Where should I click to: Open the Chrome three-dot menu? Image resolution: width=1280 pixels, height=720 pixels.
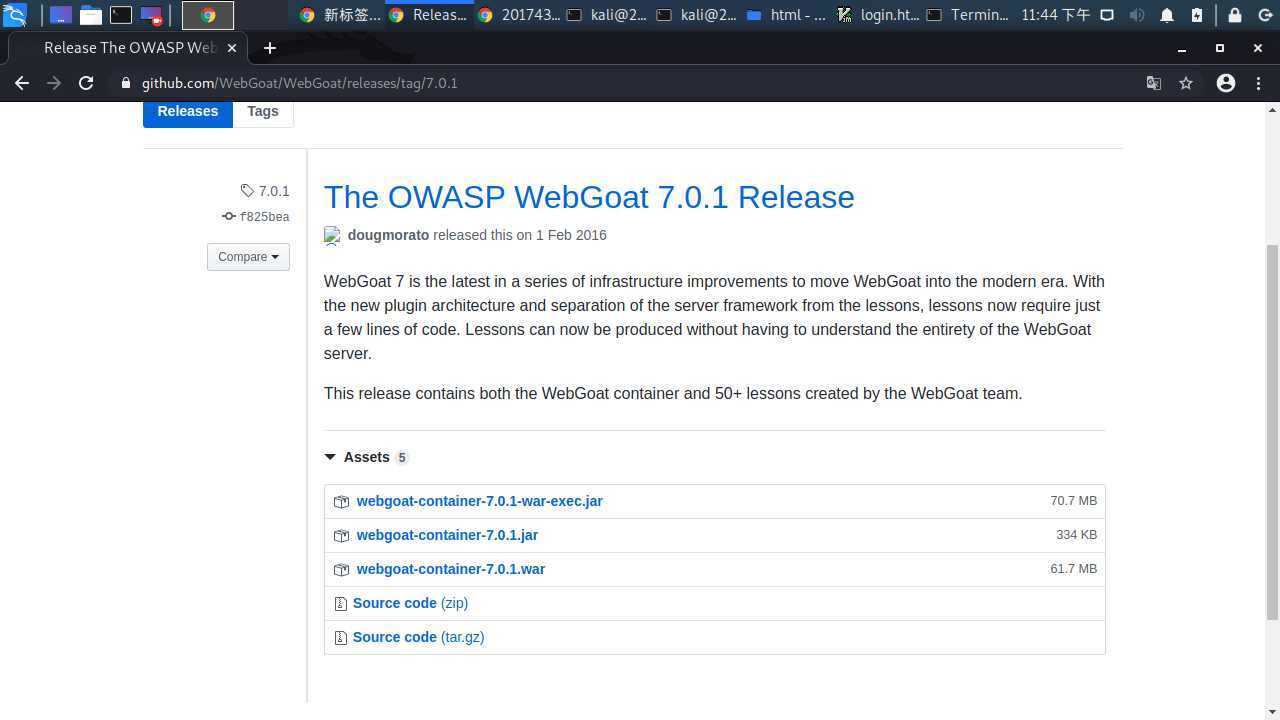1258,83
